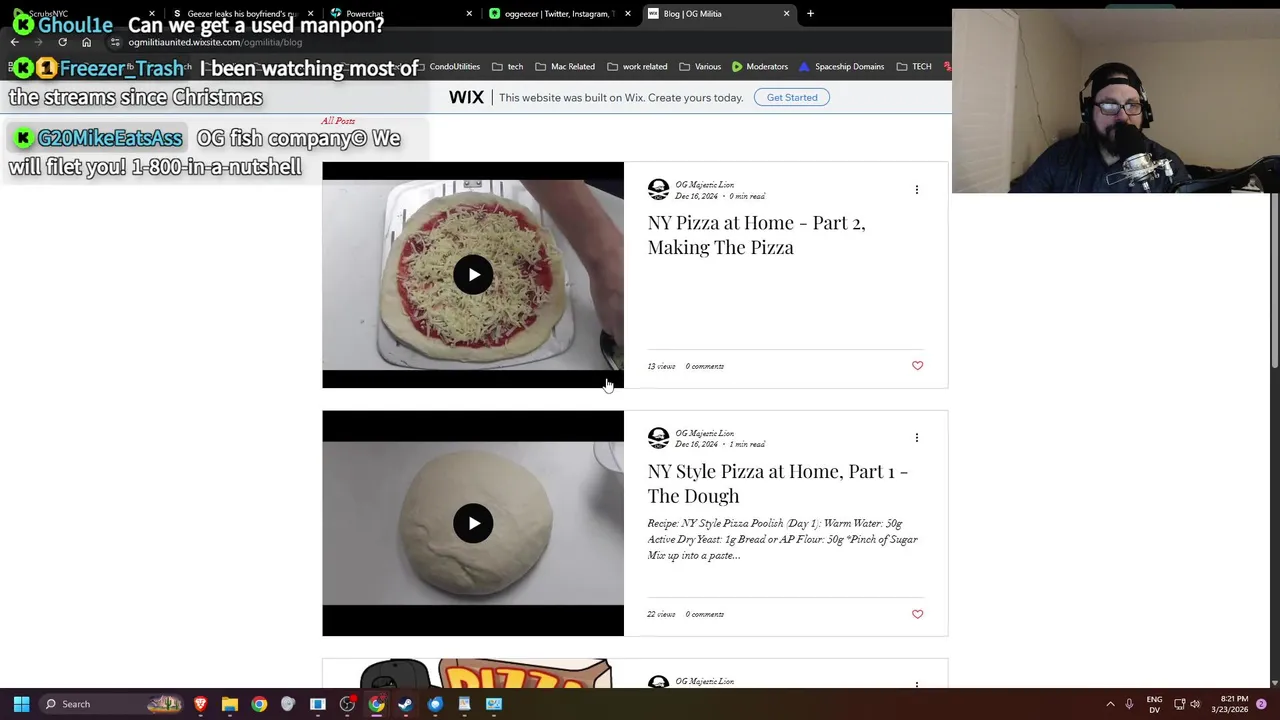Go to browser home page
Viewport: 1280px width, 720px height.
click(86, 42)
